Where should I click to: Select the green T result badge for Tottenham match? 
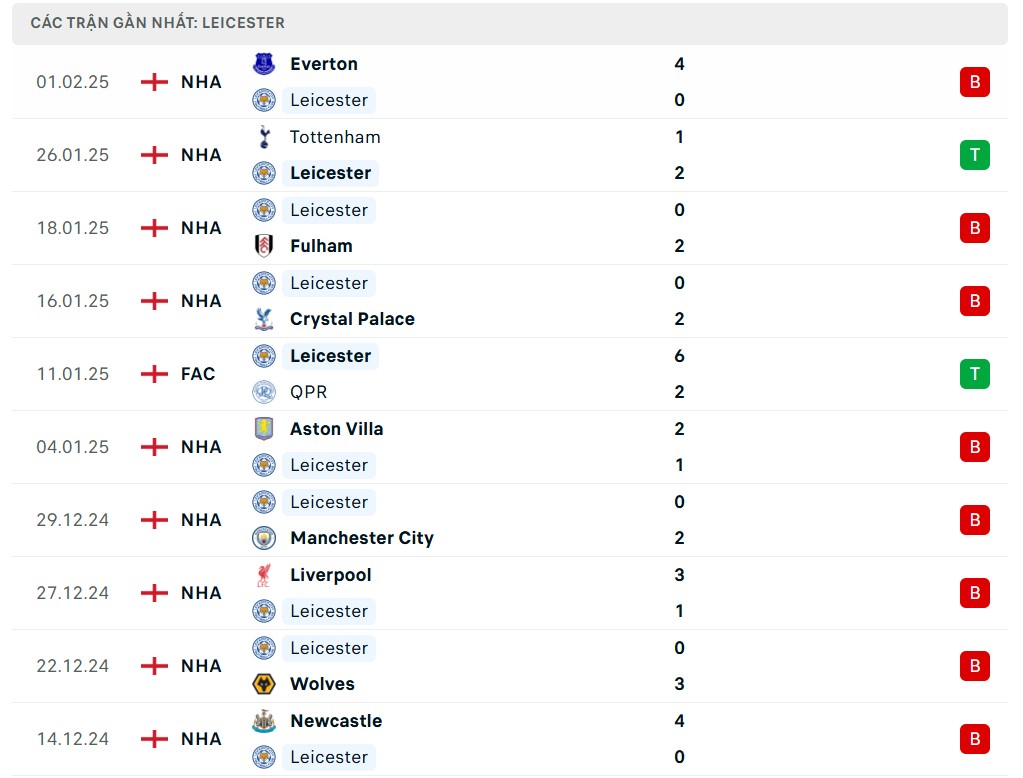974,155
